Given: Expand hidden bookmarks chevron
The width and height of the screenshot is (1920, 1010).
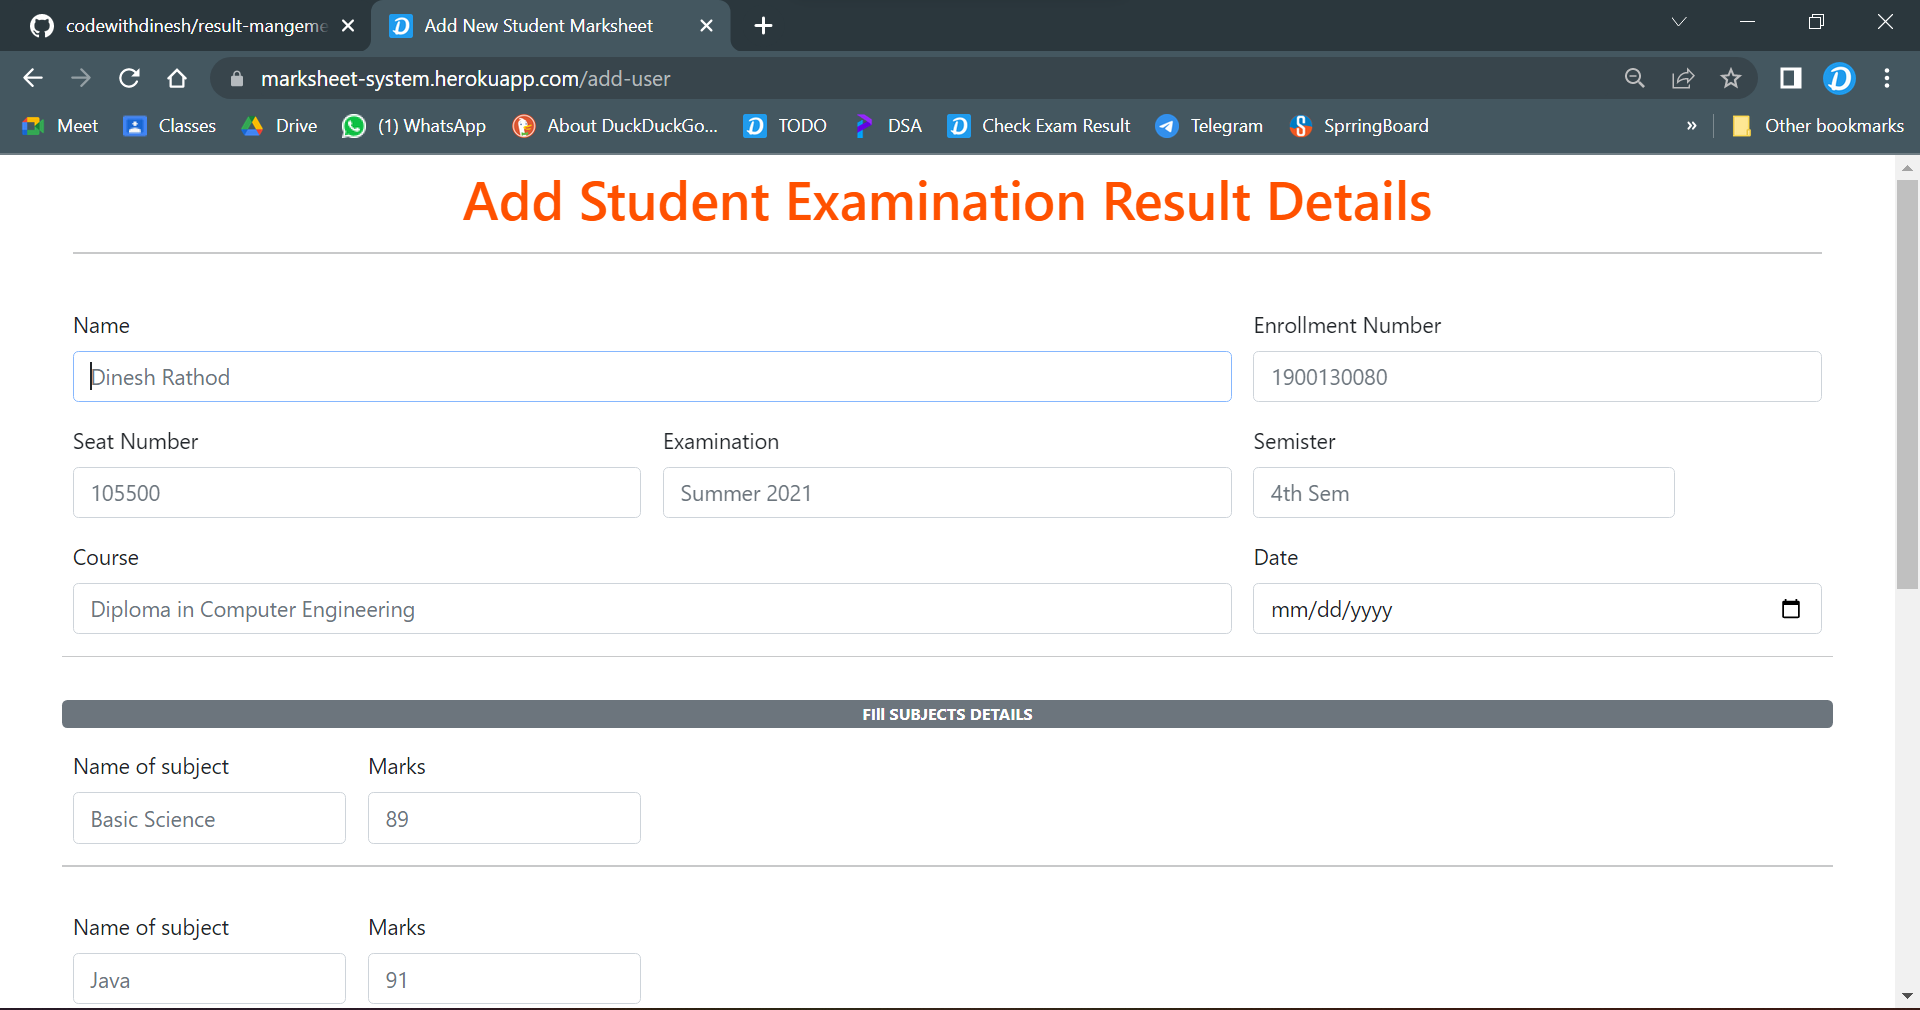Looking at the screenshot, I should (1692, 126).
